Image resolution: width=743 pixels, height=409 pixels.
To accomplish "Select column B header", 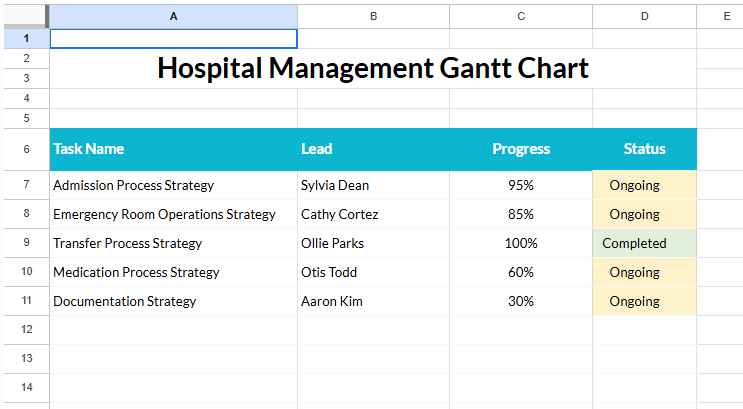I will [373, 16].
